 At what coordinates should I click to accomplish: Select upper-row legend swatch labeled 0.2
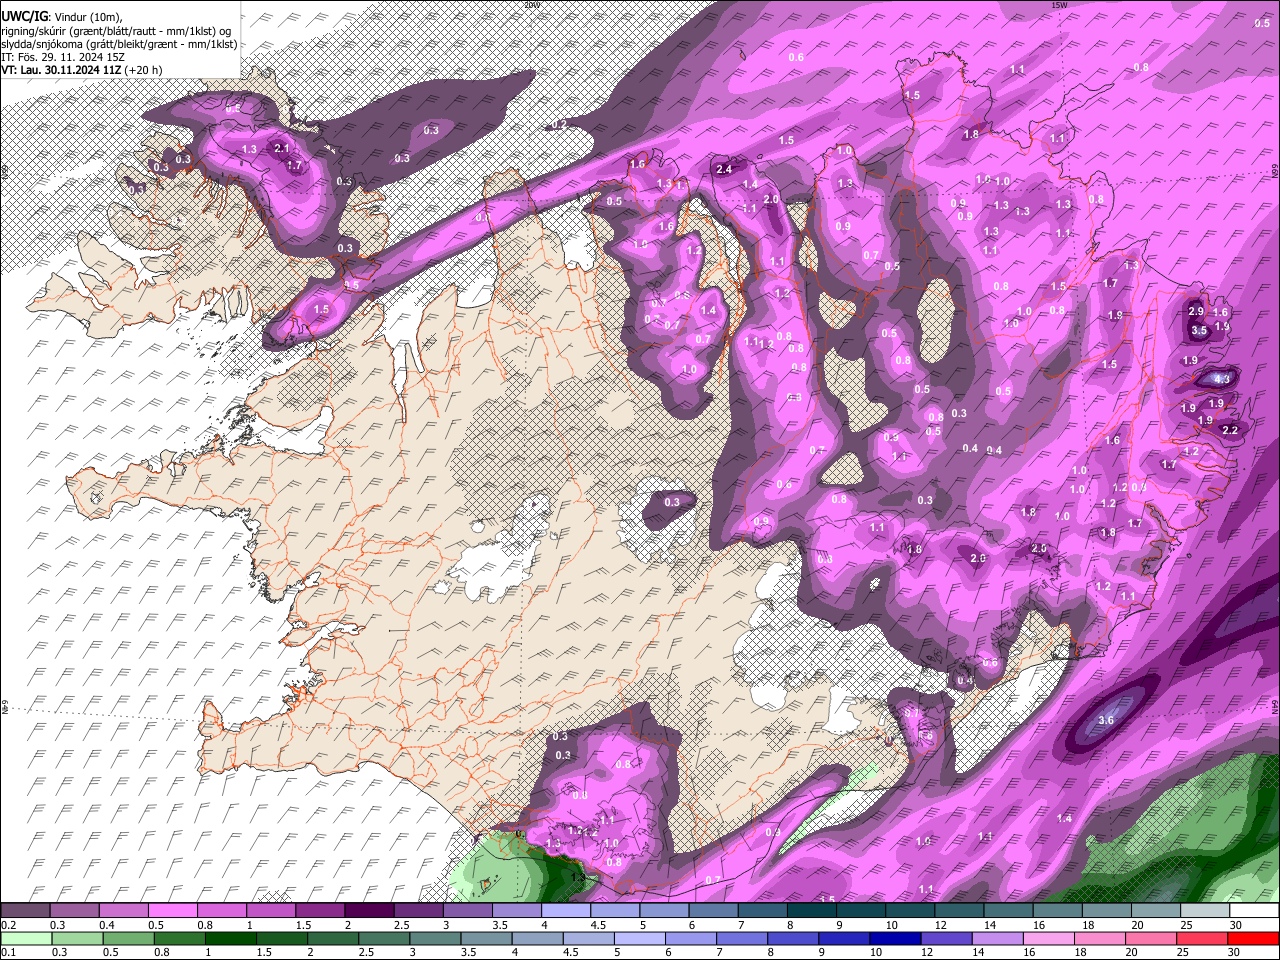25,911
